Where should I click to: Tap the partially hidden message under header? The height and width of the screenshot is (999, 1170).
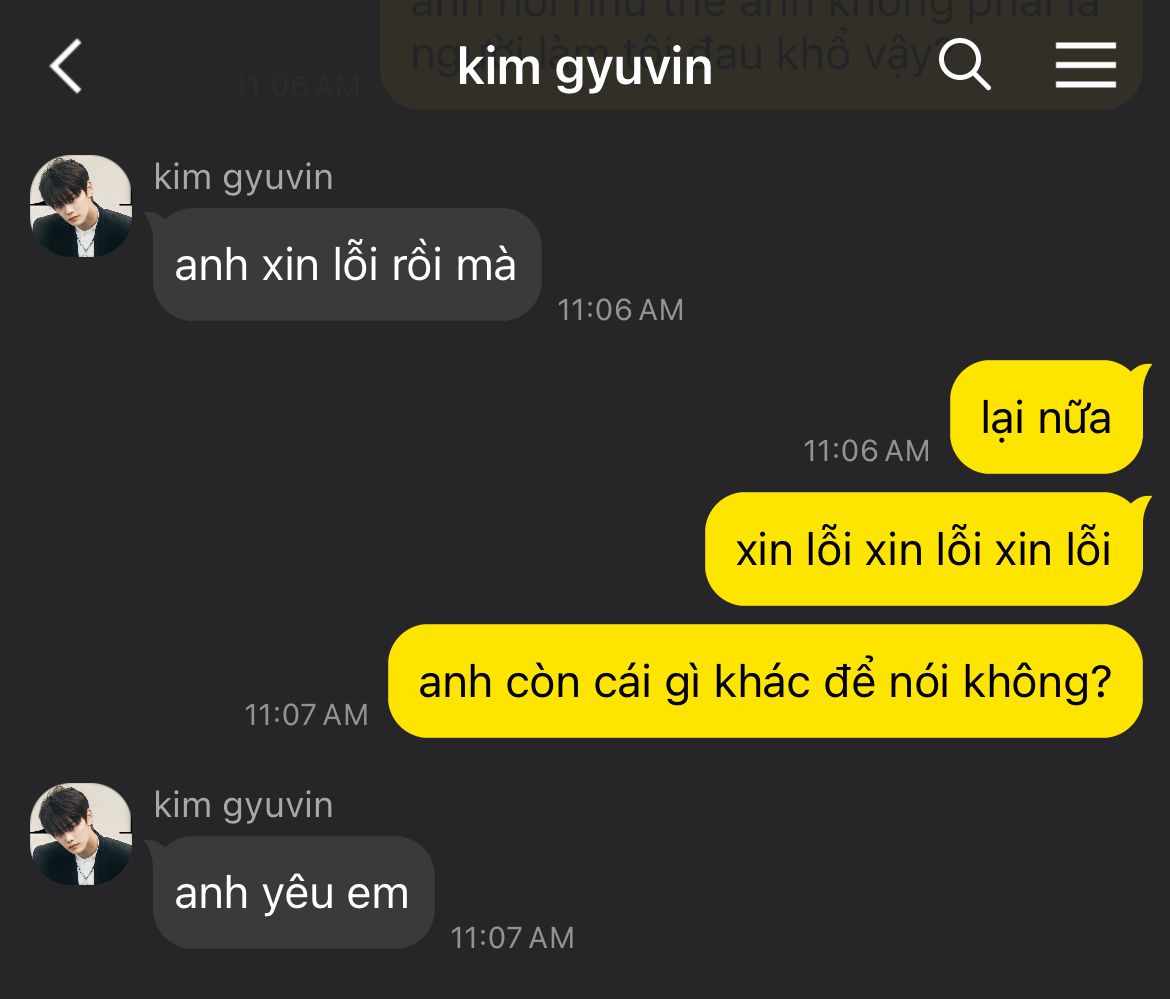click(x=761, y=54)
